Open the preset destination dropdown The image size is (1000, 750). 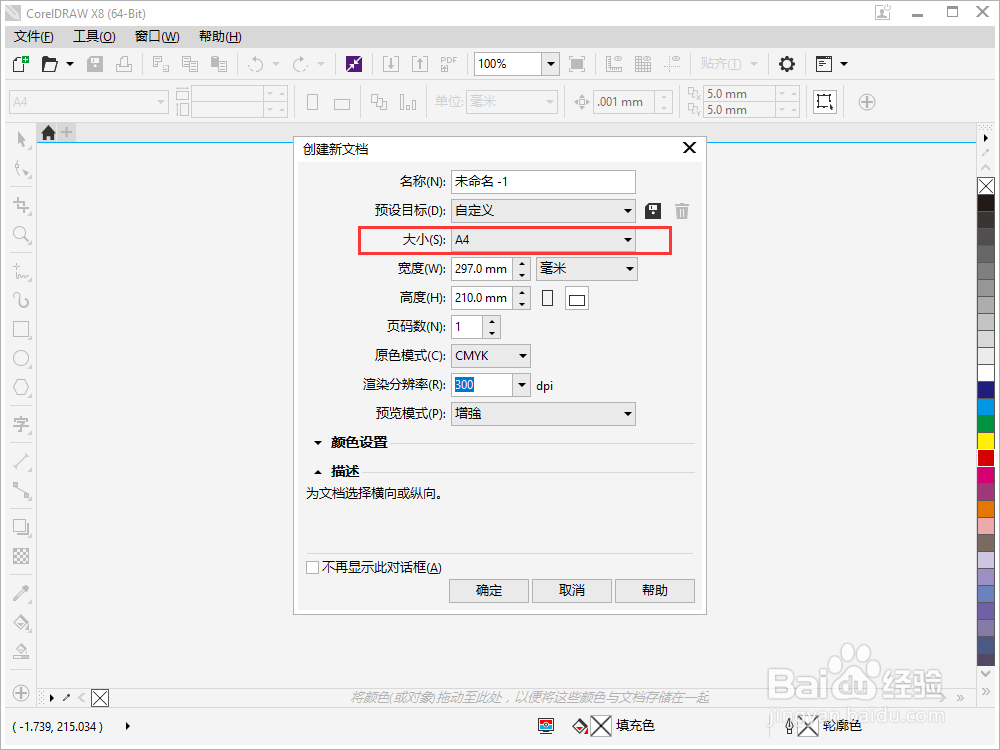pyautogui.click(x=543, y=211)
